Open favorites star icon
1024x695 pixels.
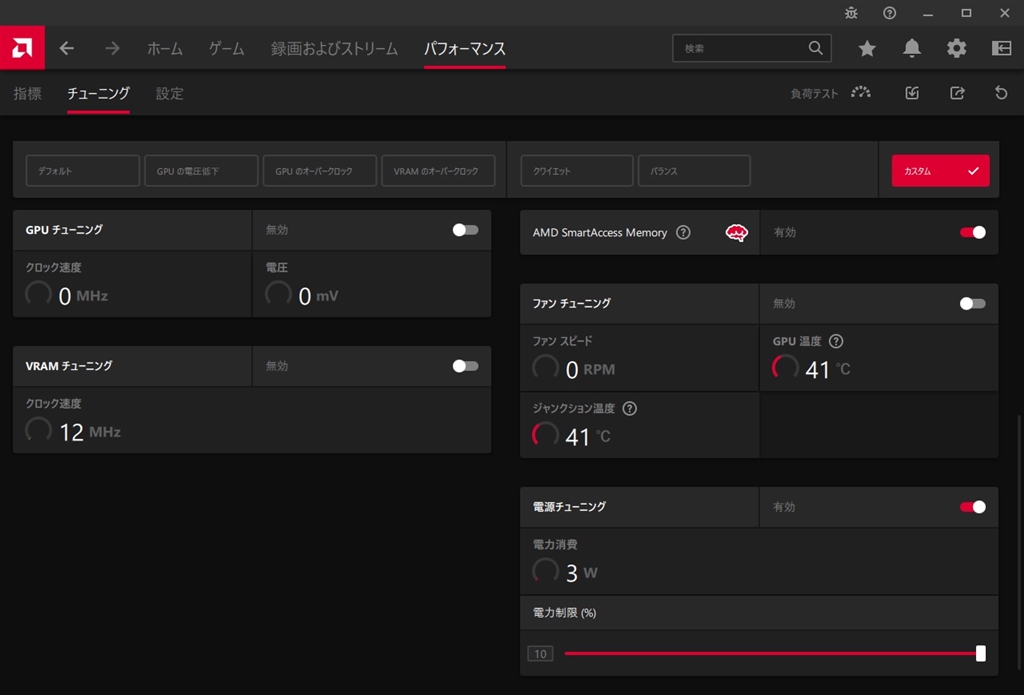pyautogui.click(x=867, y=48)
